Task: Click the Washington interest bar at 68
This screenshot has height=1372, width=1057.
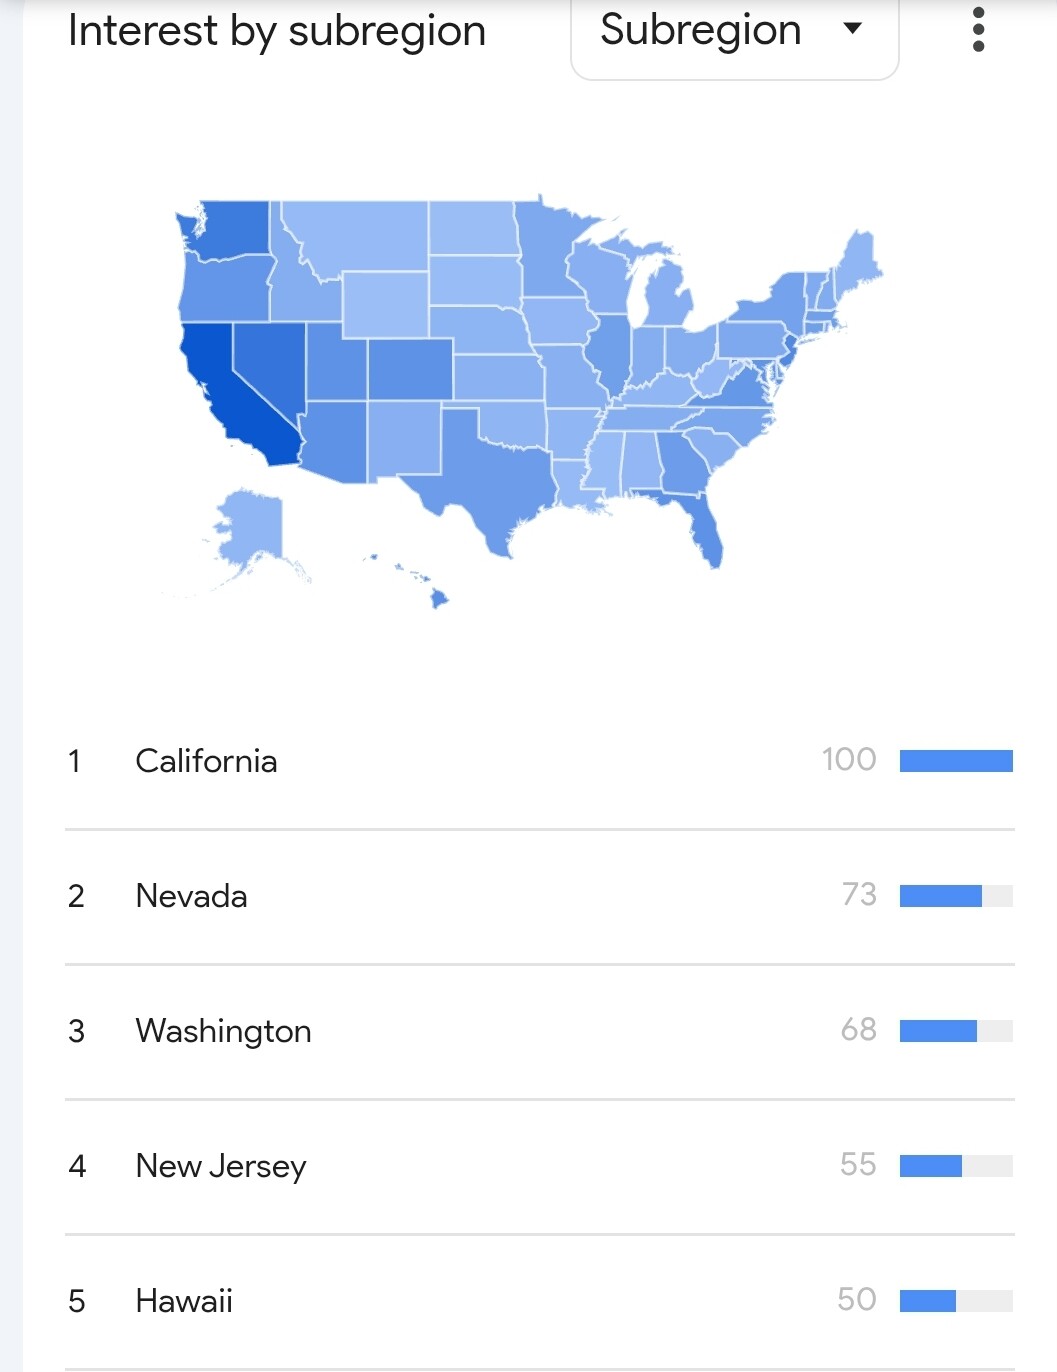Action: [x=956, y=1031]
